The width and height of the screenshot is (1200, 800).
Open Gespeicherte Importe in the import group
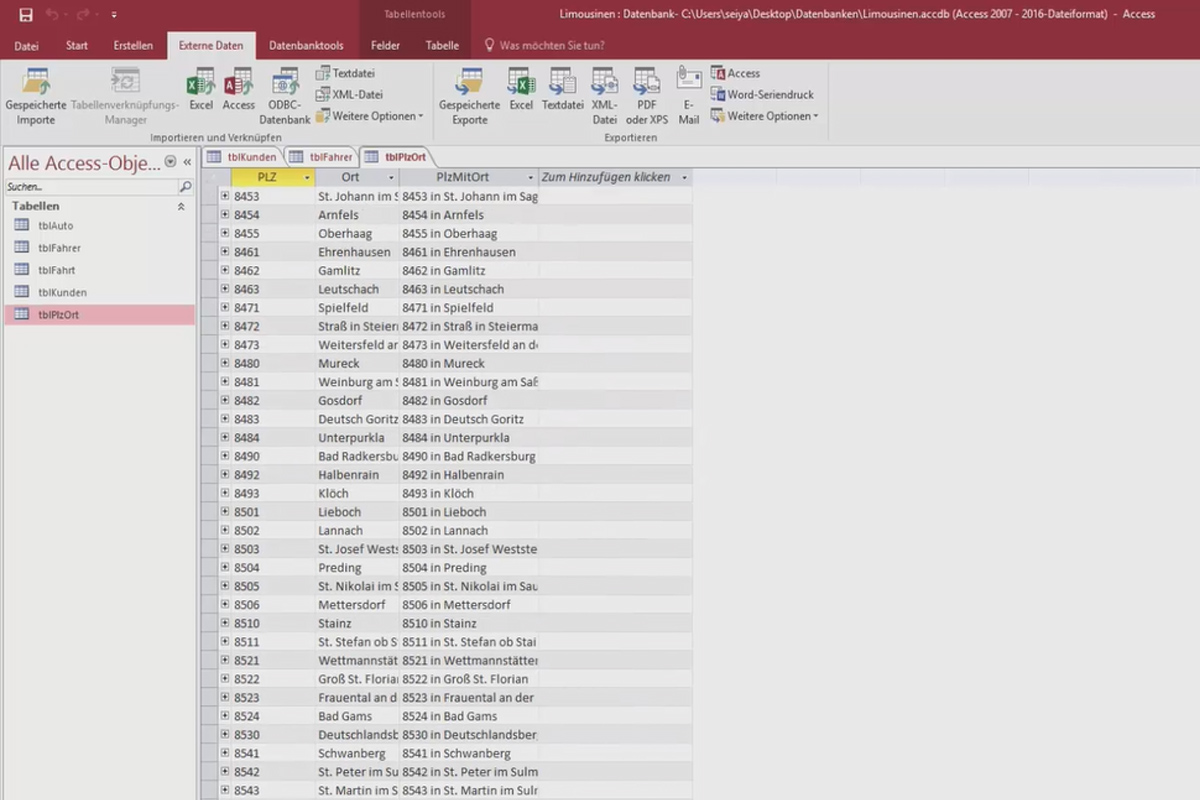36,96
